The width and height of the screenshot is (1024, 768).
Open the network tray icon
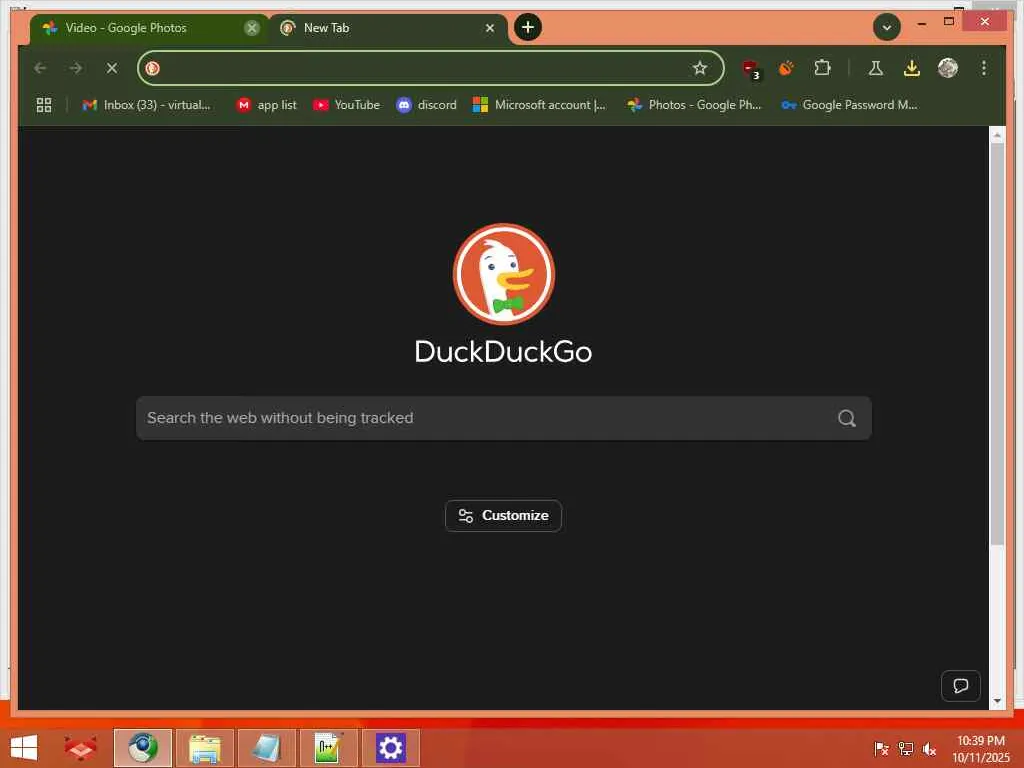[905, 748]
